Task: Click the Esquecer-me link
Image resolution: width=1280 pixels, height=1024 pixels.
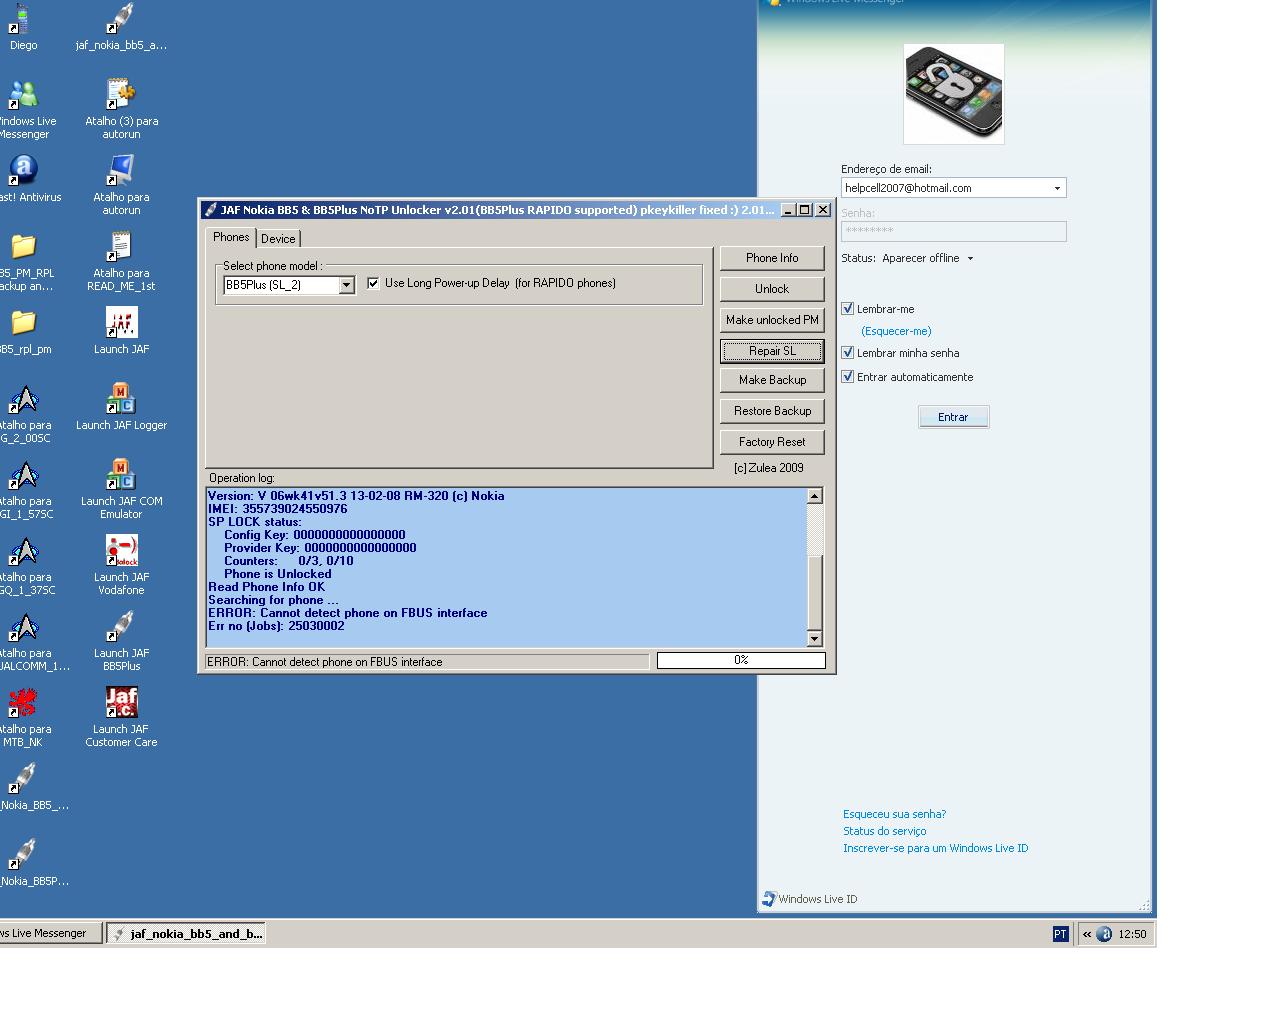Action: (x=896, y=331)
